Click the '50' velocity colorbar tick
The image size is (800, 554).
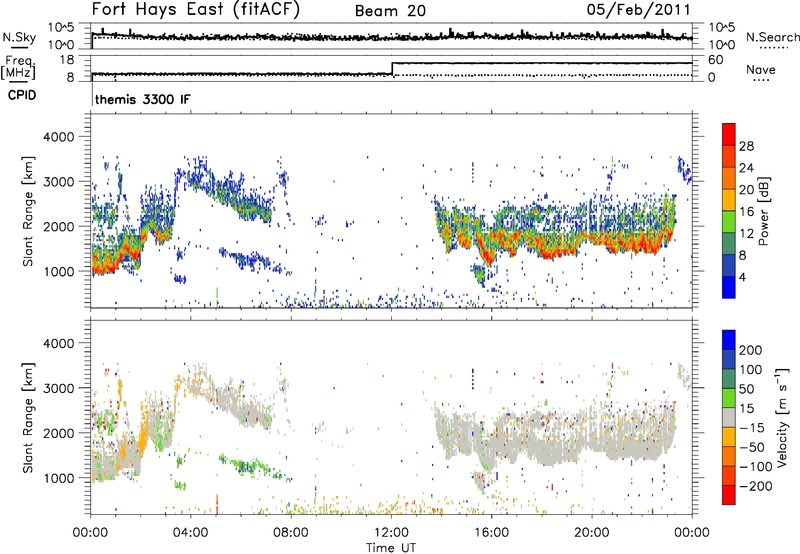746,389
